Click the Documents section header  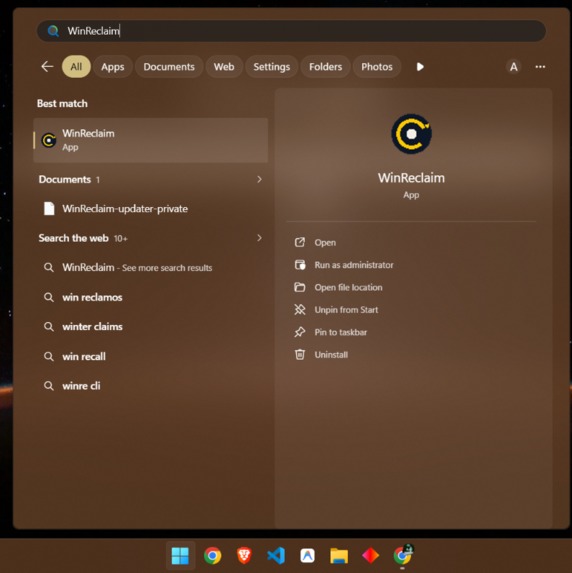[x=65, y=179]
